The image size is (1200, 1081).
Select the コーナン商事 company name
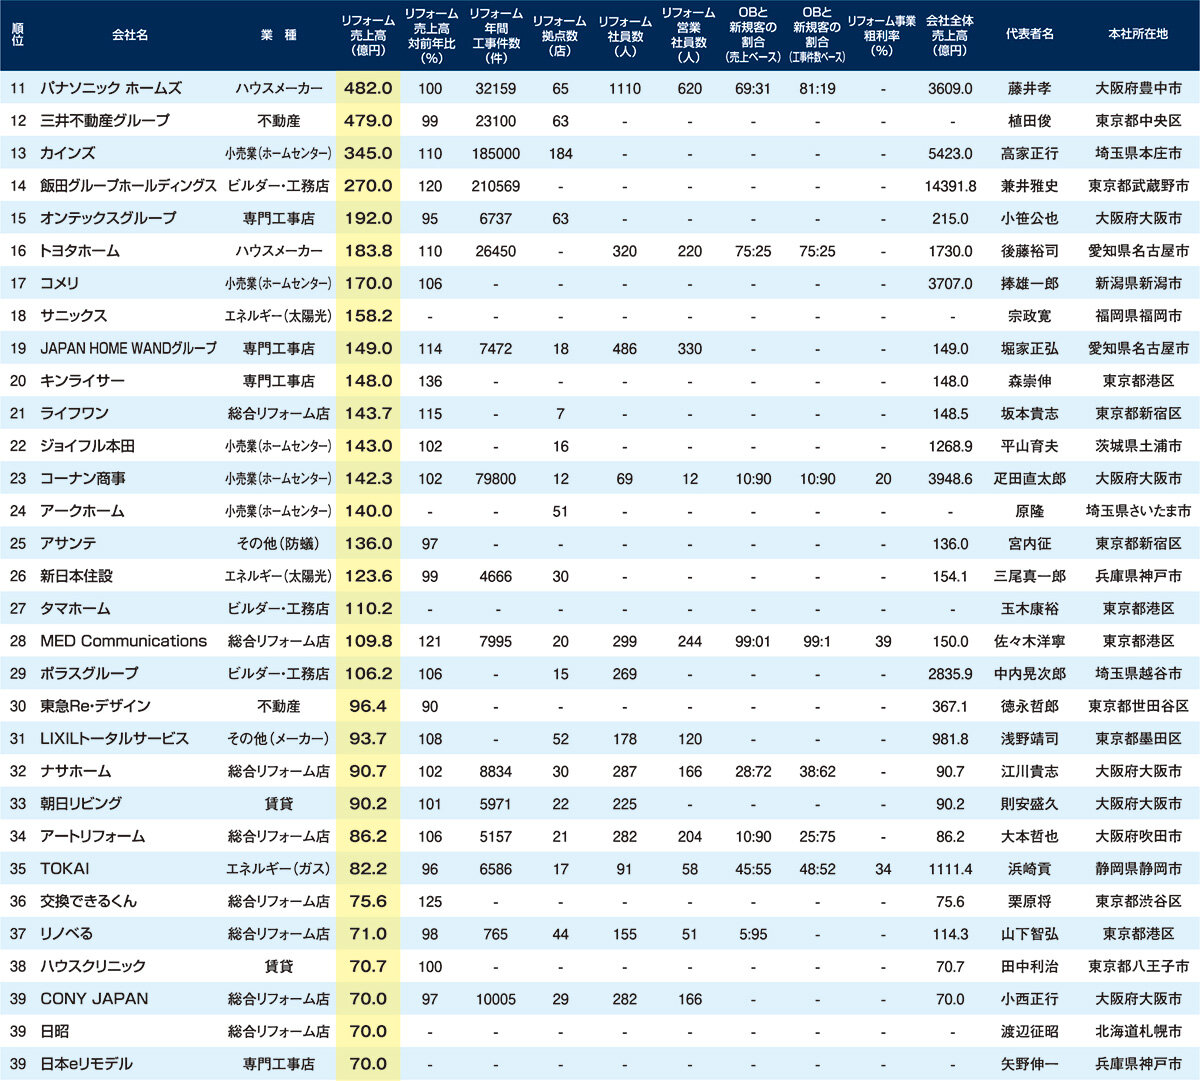click(x=83, y=478)
